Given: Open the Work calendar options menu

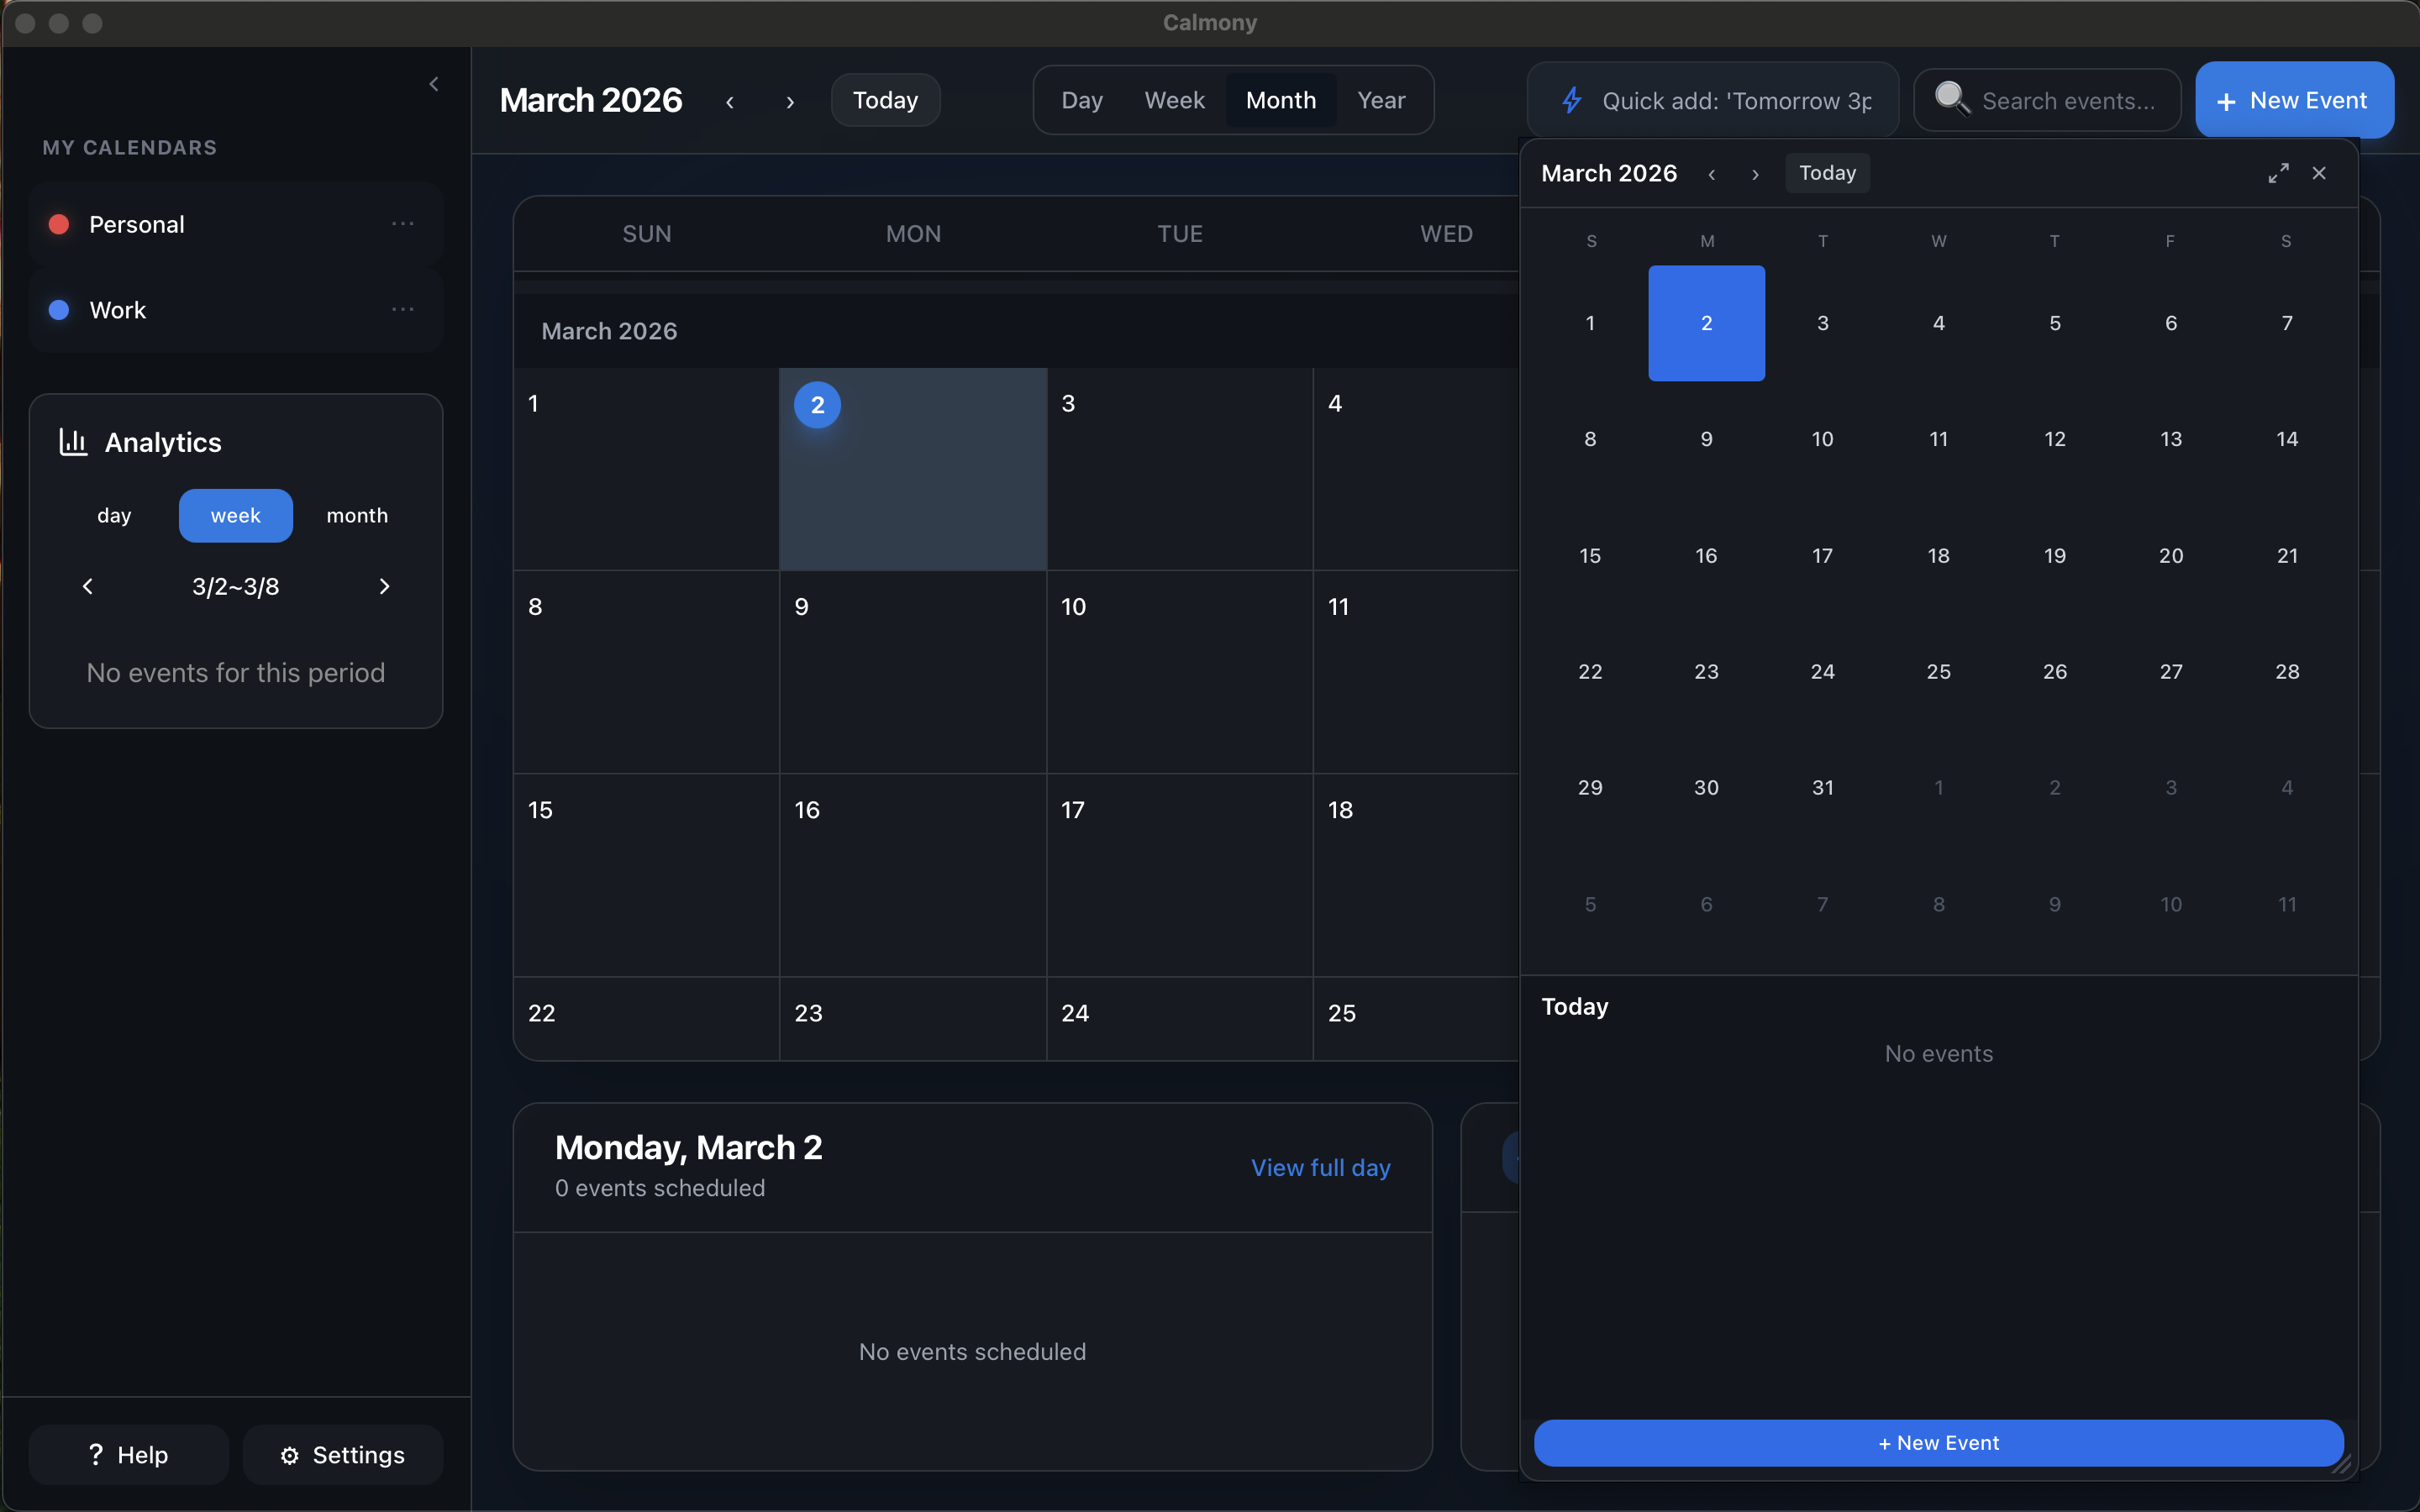Looking at the screenshot, I should (x=404, y=309).
